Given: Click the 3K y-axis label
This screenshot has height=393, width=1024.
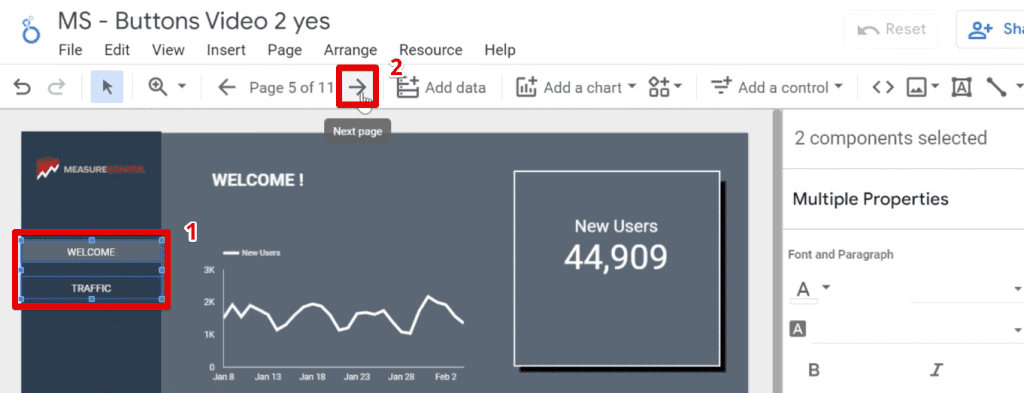Looking at the screenshot, I should (x=210, y=270).
